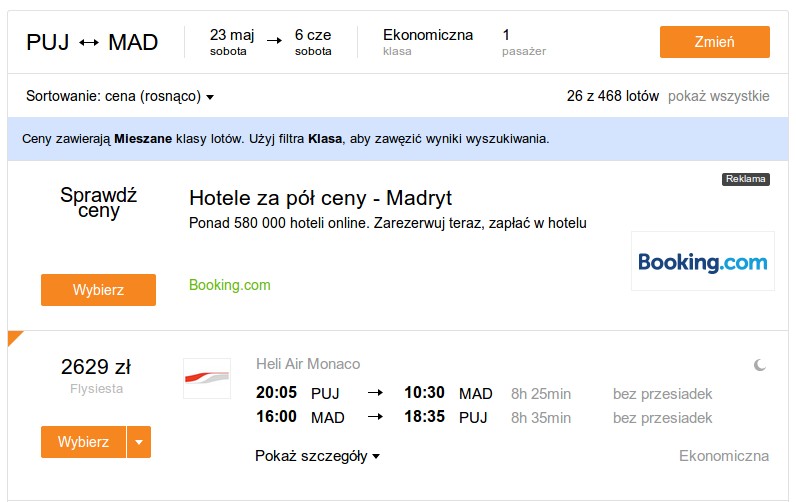Screen dimensions: 796x502
Task: Click the Booking.com logo image
Action: point(703,261)
